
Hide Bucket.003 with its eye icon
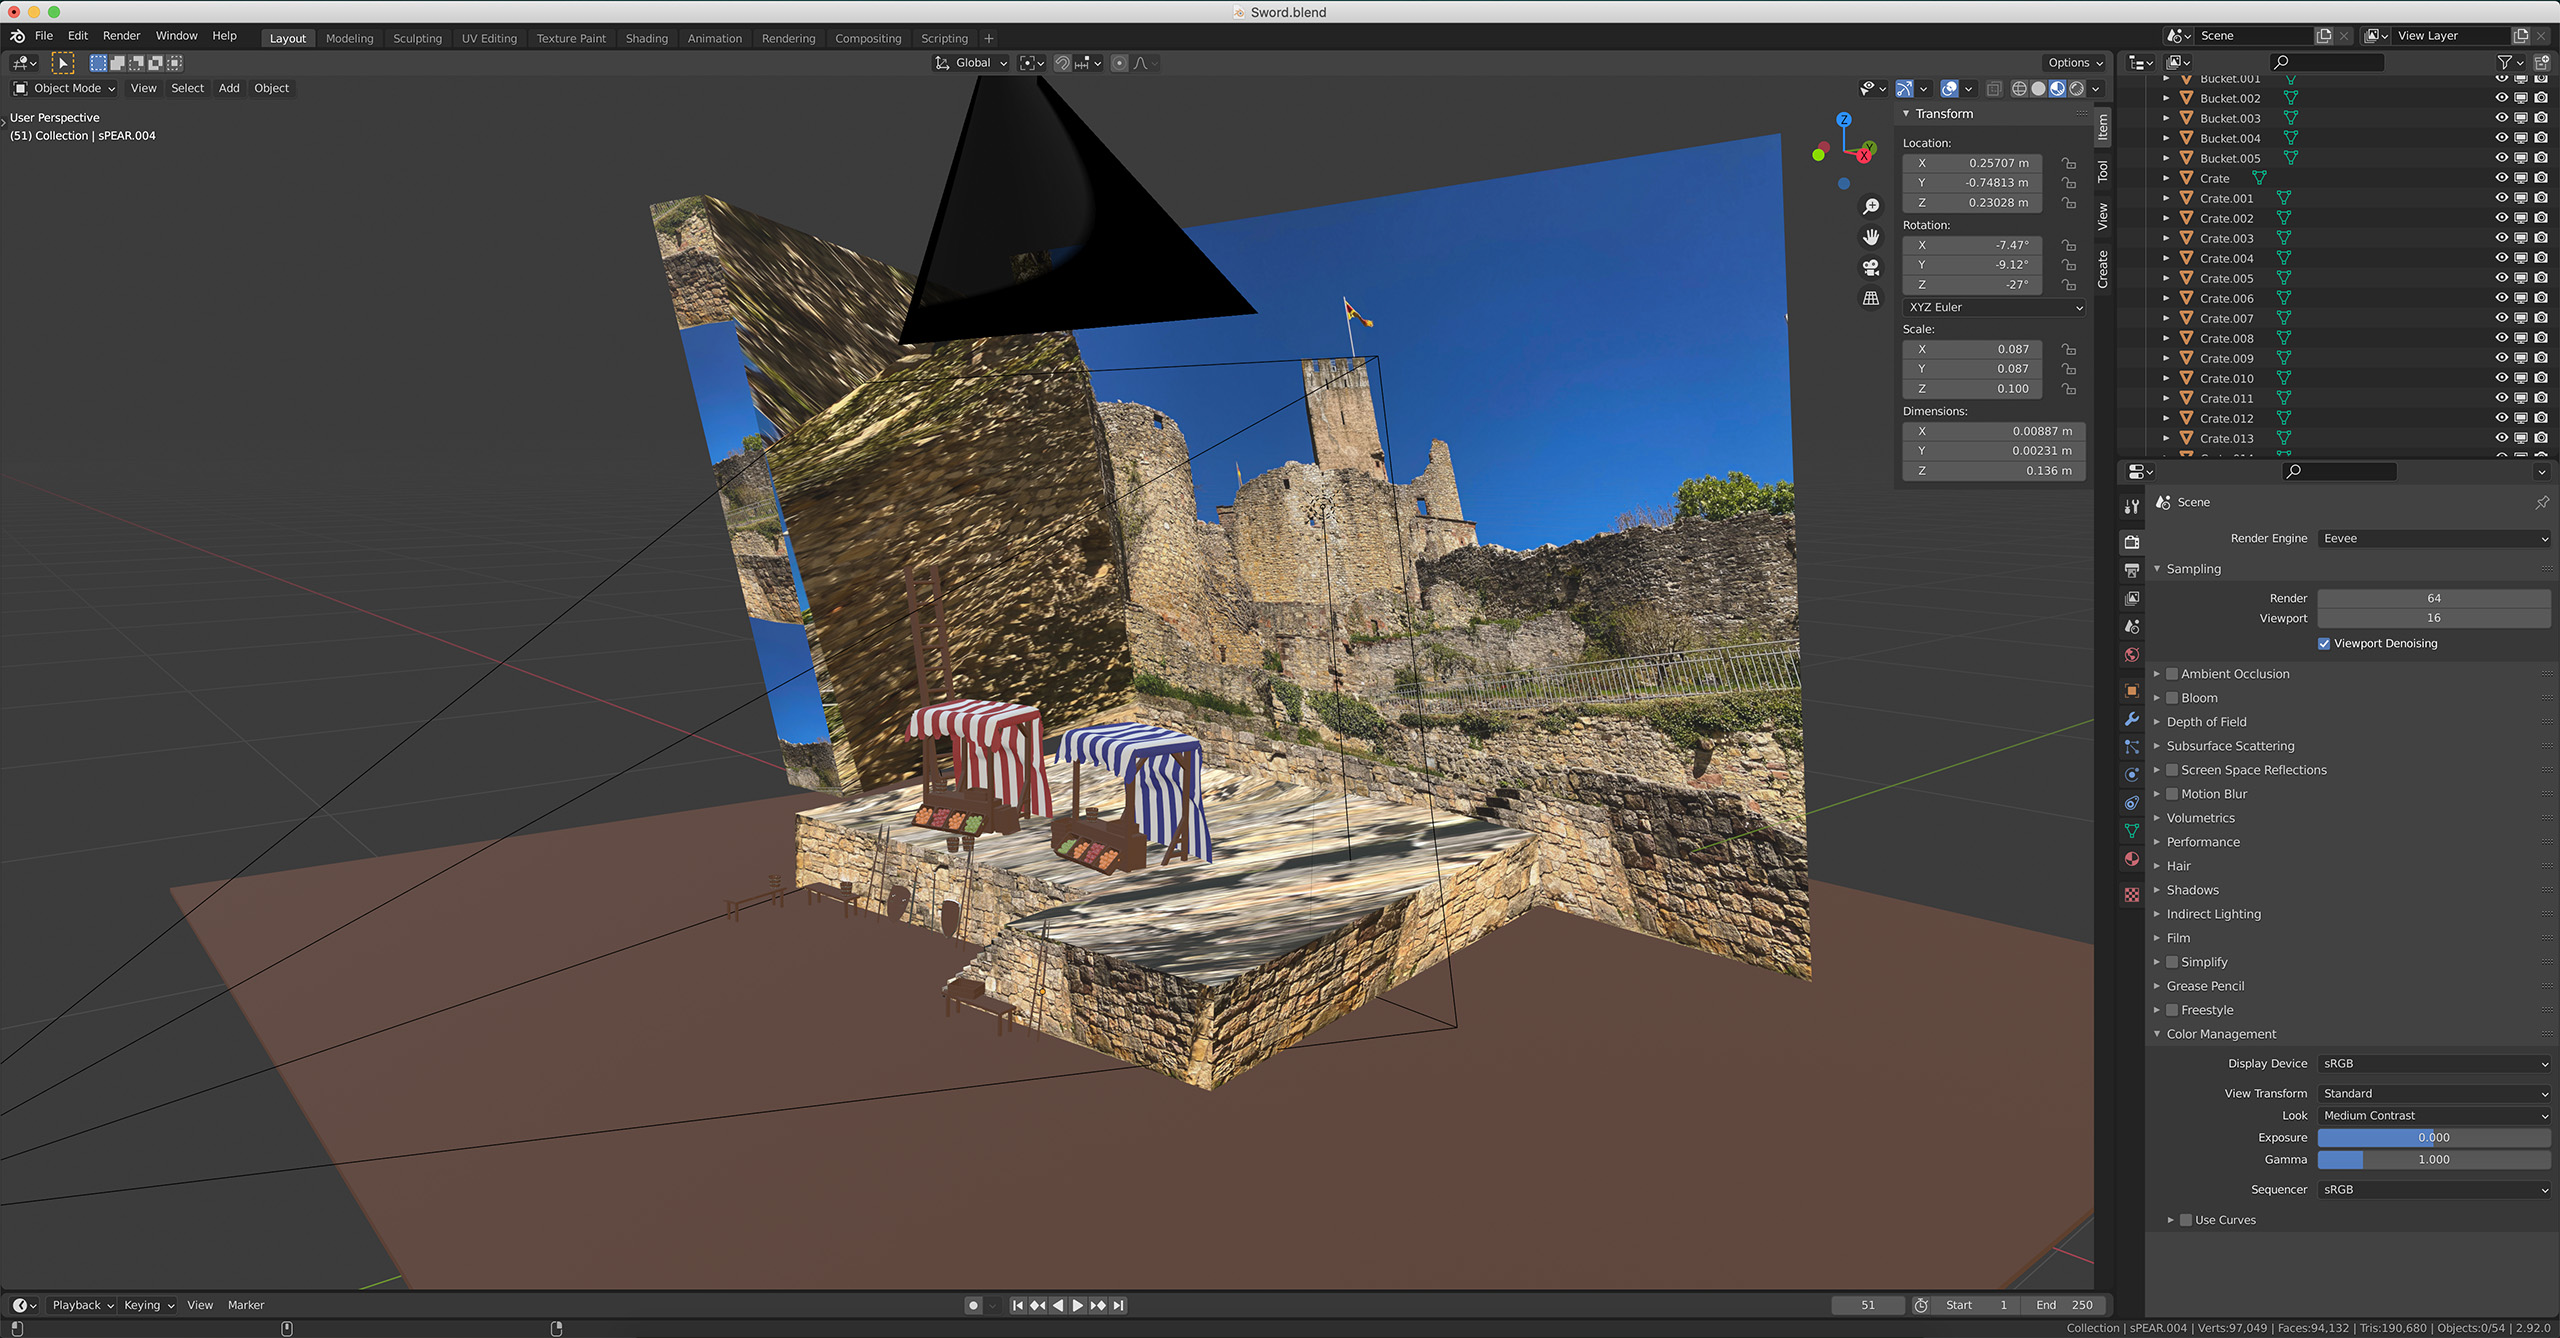pyautogui.click(x=2501, y=118)
